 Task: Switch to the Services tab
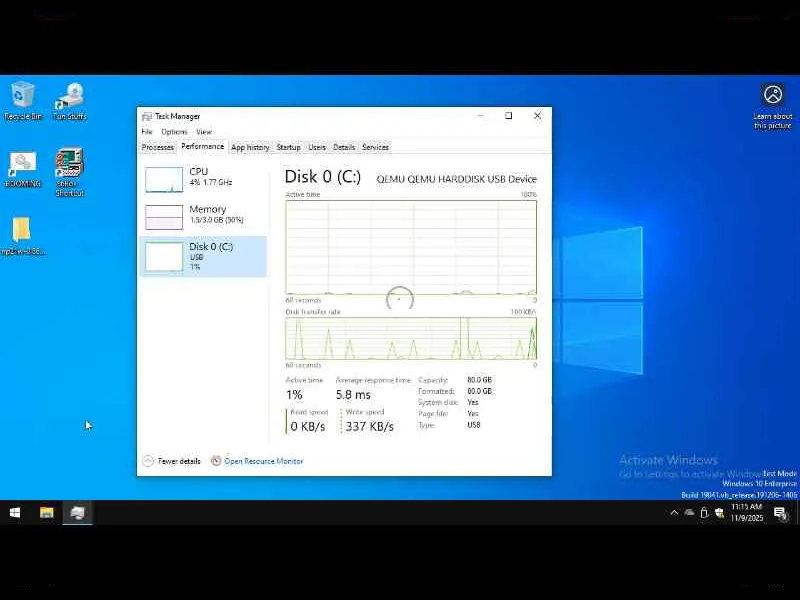[376, 147]
